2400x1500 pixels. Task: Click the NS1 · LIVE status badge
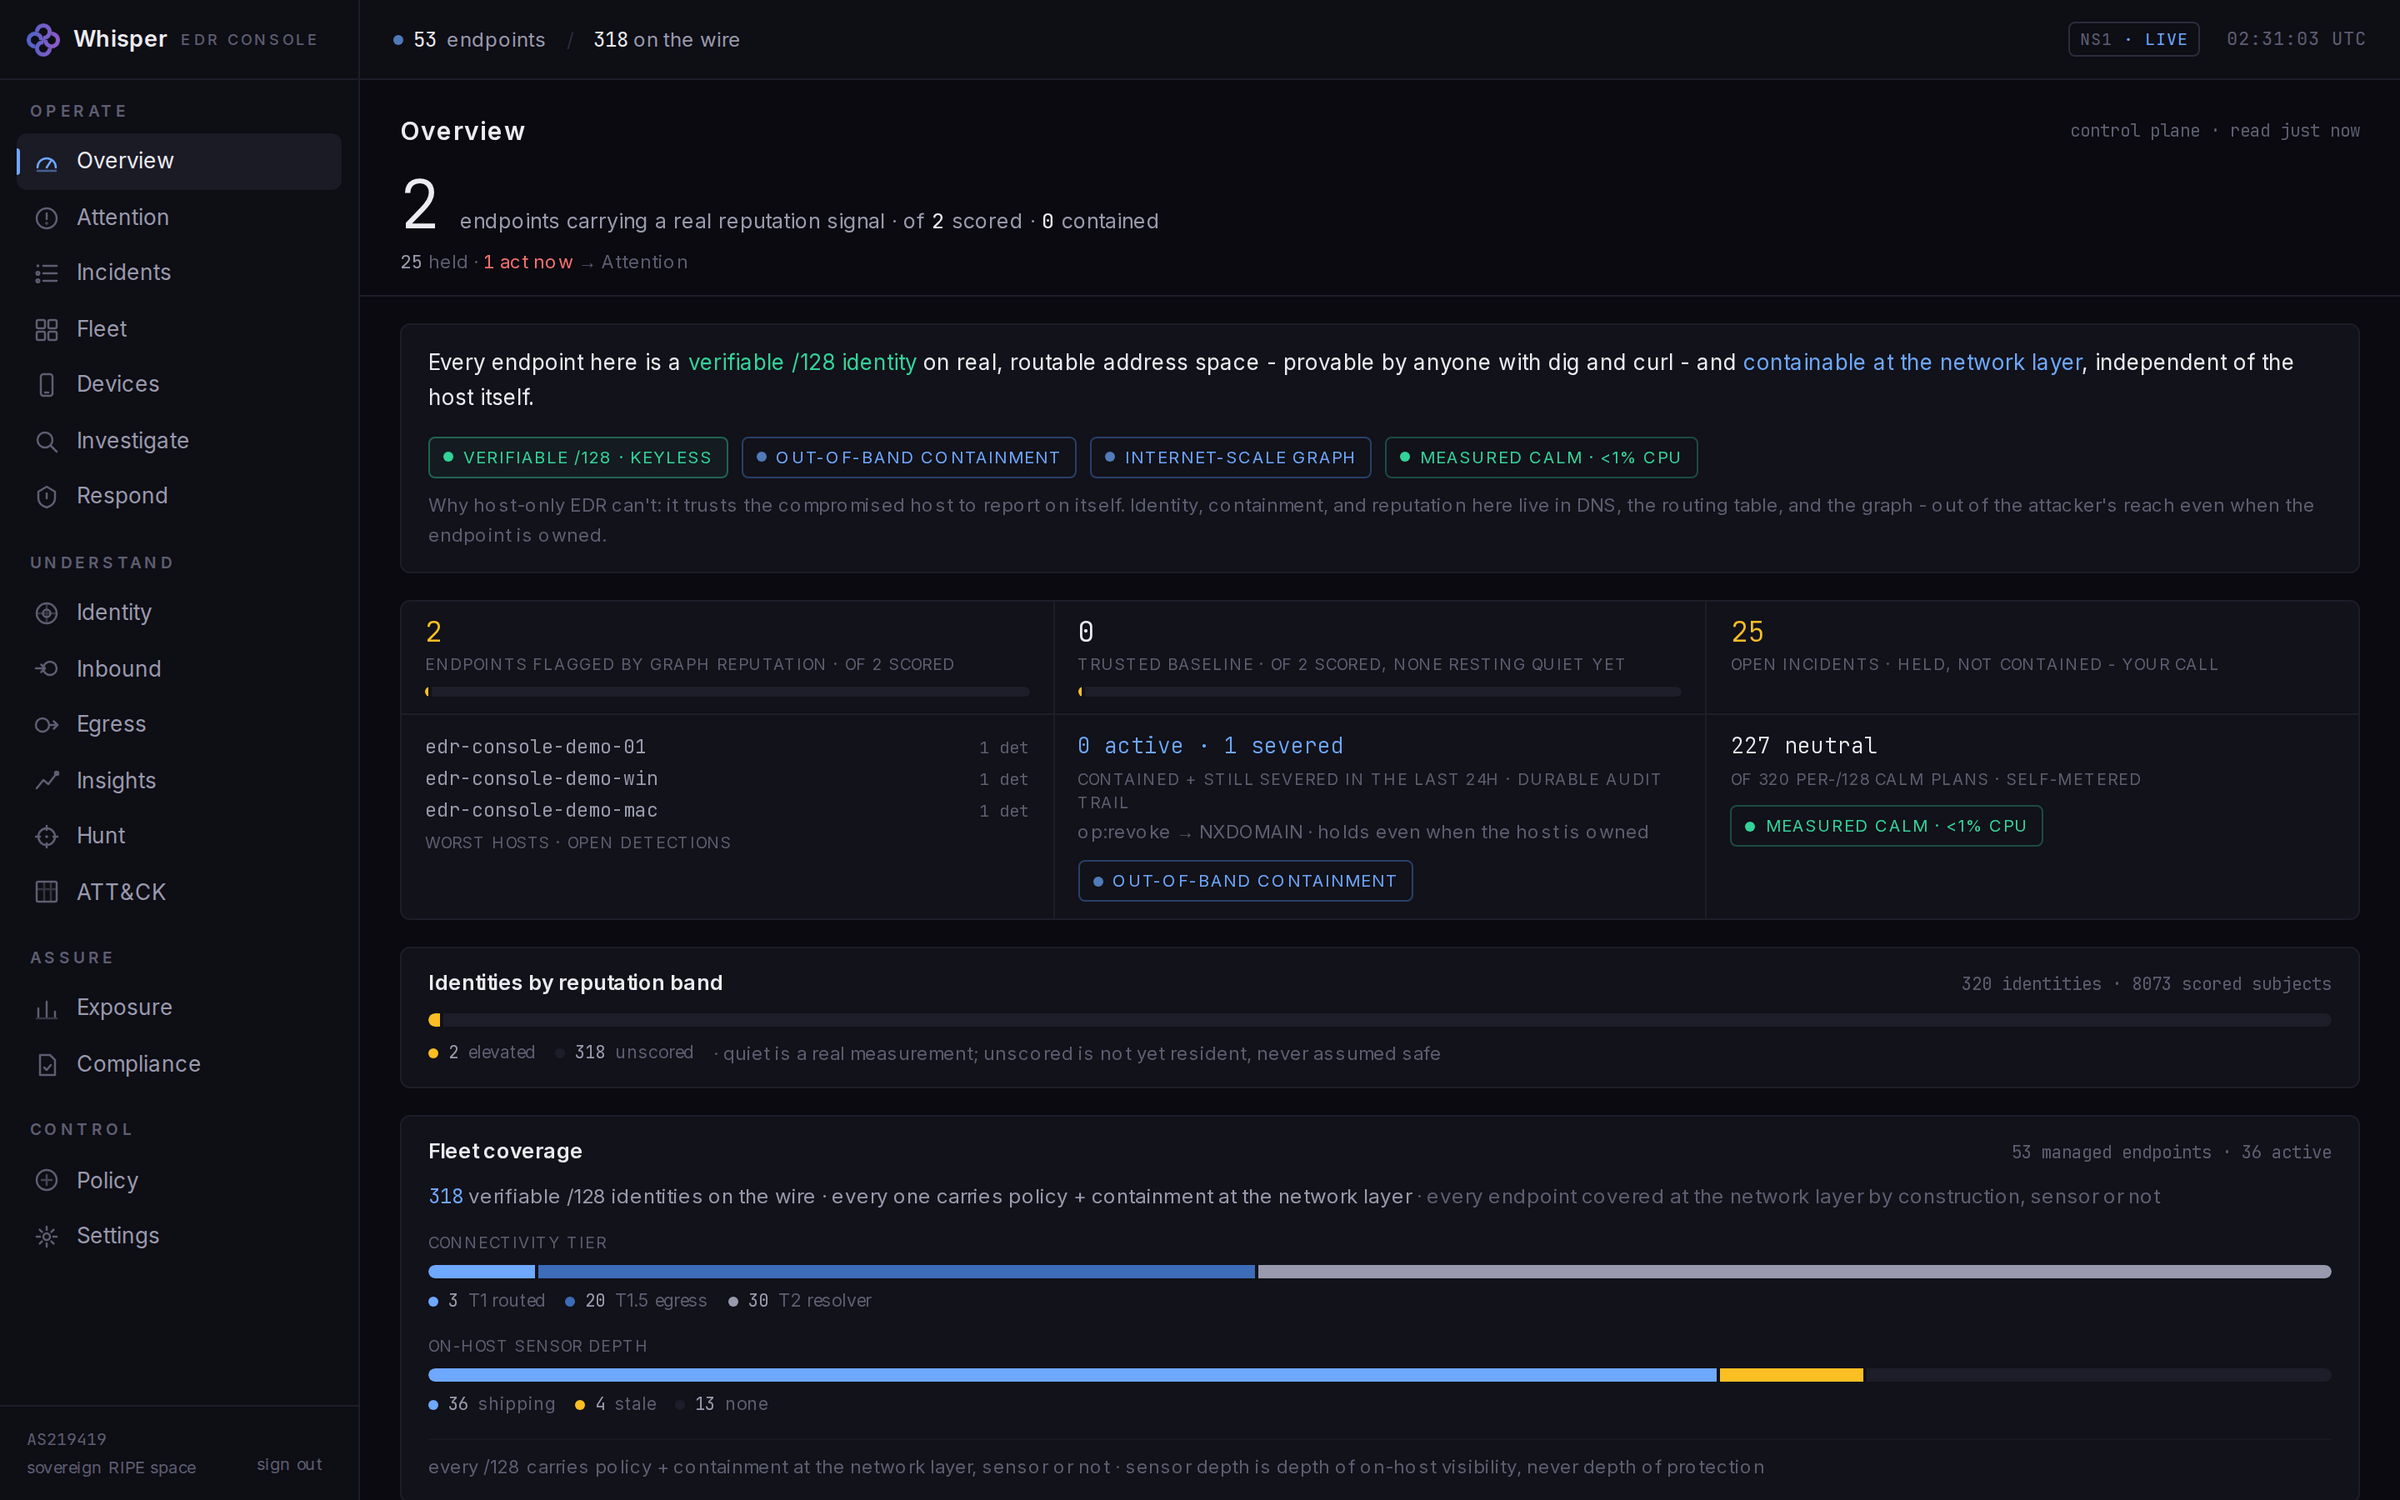coord(2133,39)
